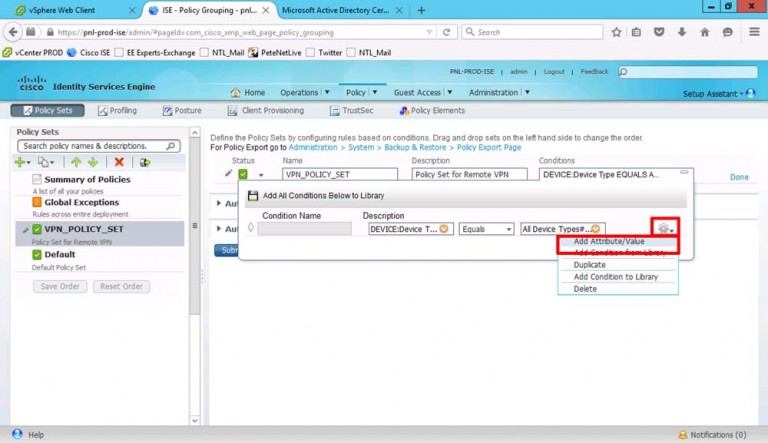
Task: Open the Pocket icon in browser toolbar
Action: point(659,32)
